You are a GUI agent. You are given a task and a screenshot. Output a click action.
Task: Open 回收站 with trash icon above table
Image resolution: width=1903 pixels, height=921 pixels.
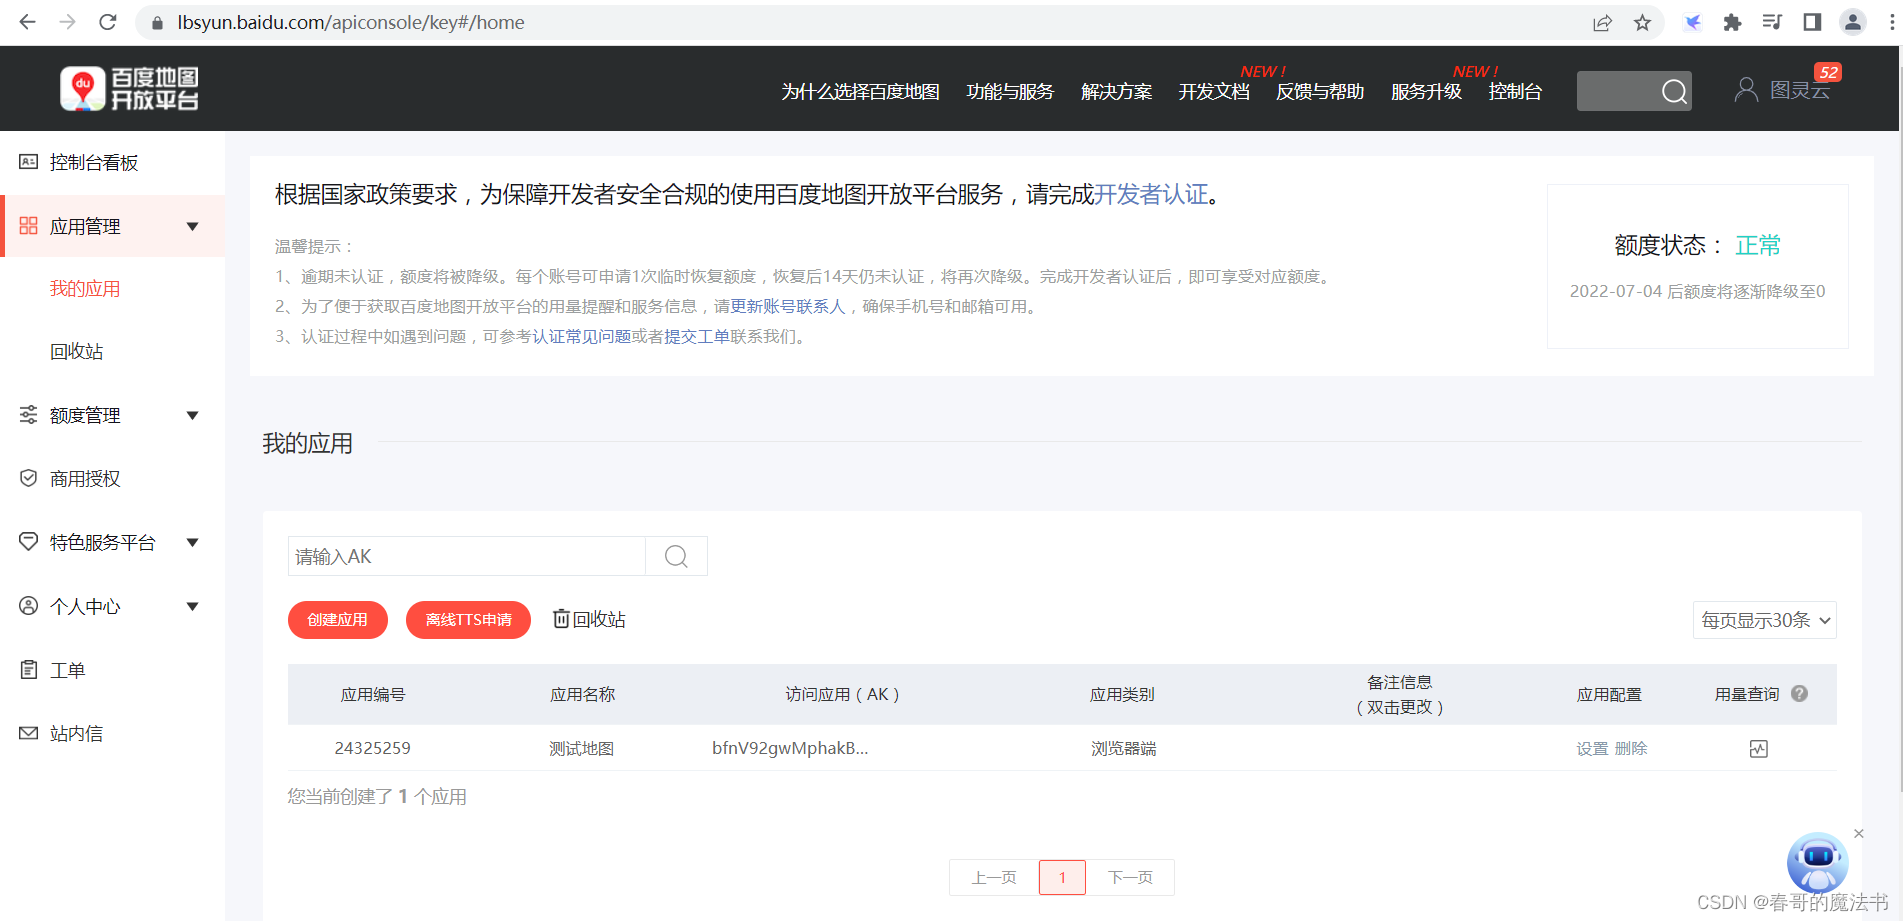coord(589,620)
